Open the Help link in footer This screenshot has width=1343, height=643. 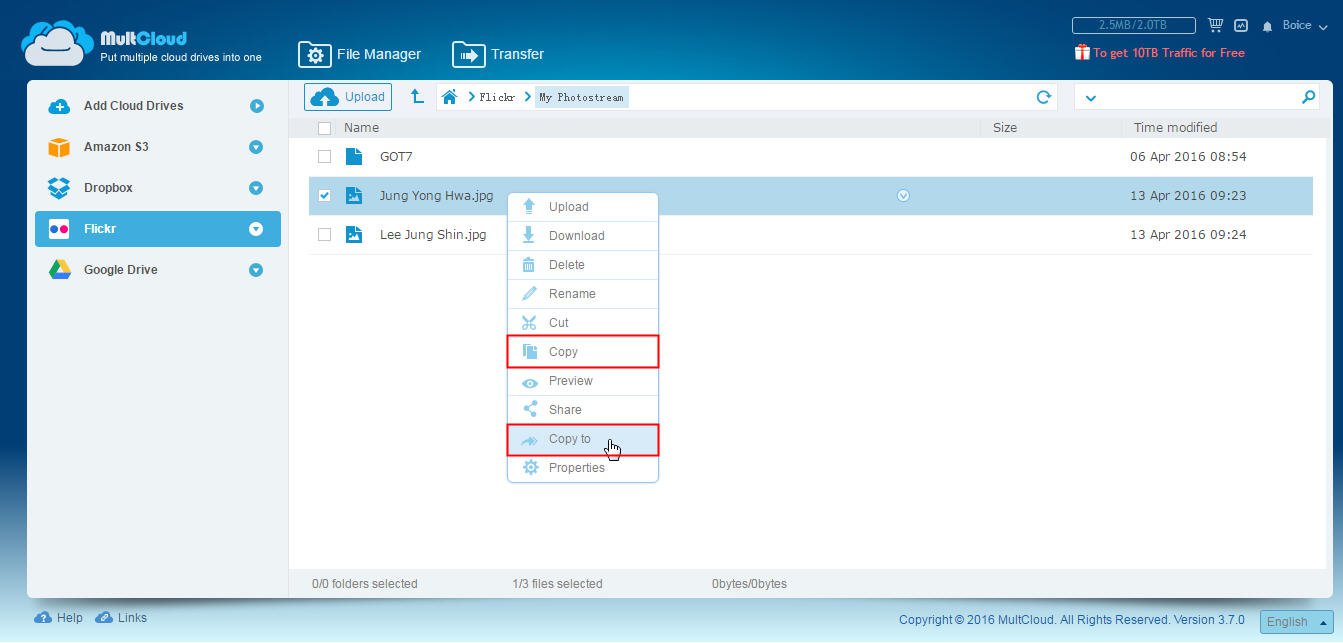[x=59, y=618]
